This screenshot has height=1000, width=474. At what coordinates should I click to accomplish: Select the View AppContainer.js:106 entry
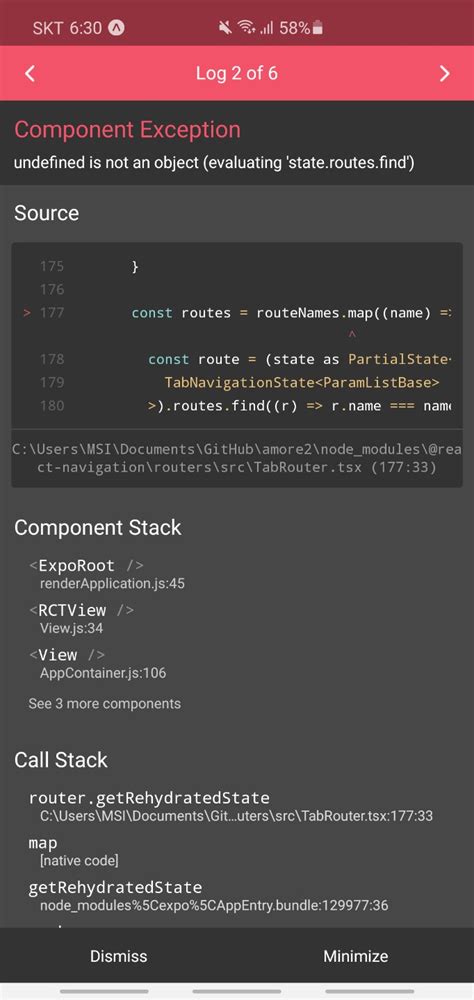(x=97, y=663)
